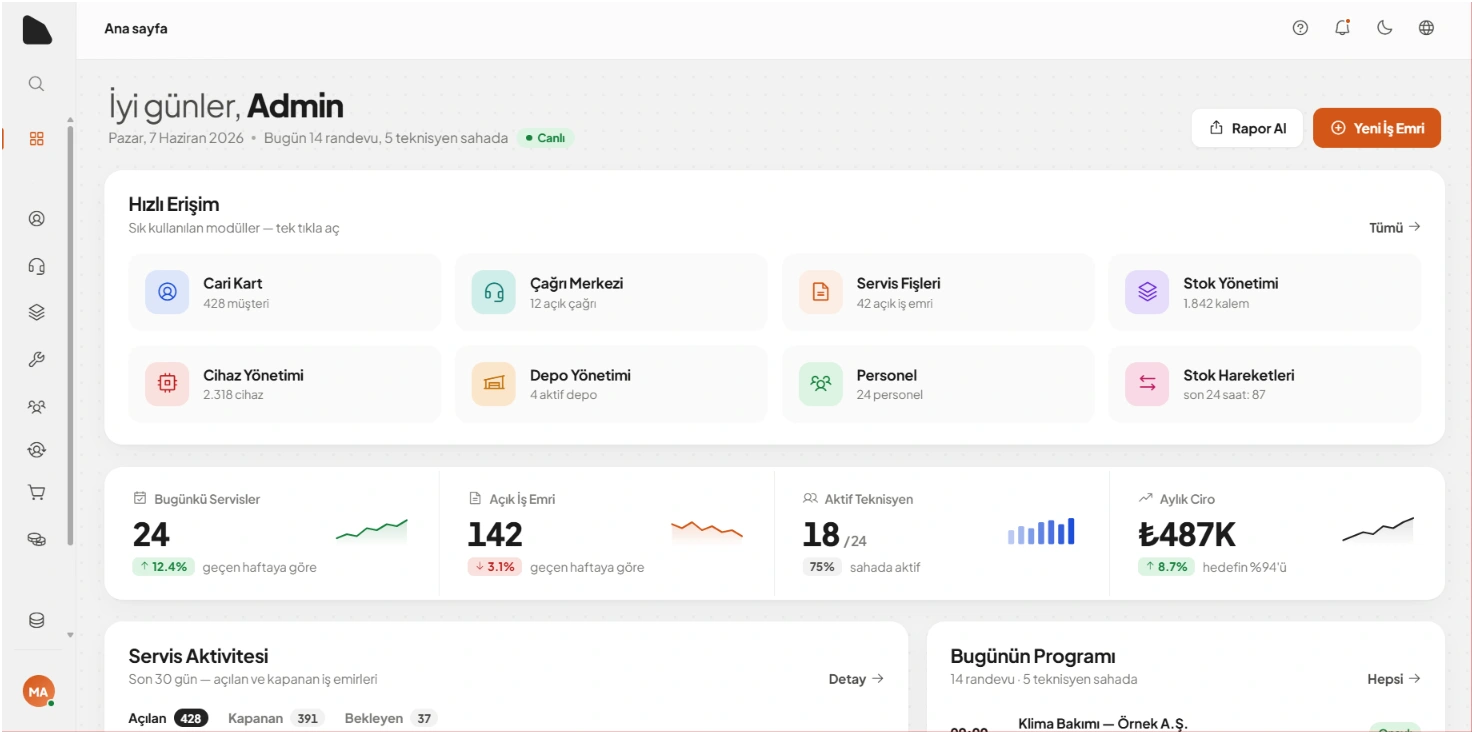The height and width of the screenshot is (734, 1474).
Task: Open the coins finance icon in sidebar
Action: [36, 539]
